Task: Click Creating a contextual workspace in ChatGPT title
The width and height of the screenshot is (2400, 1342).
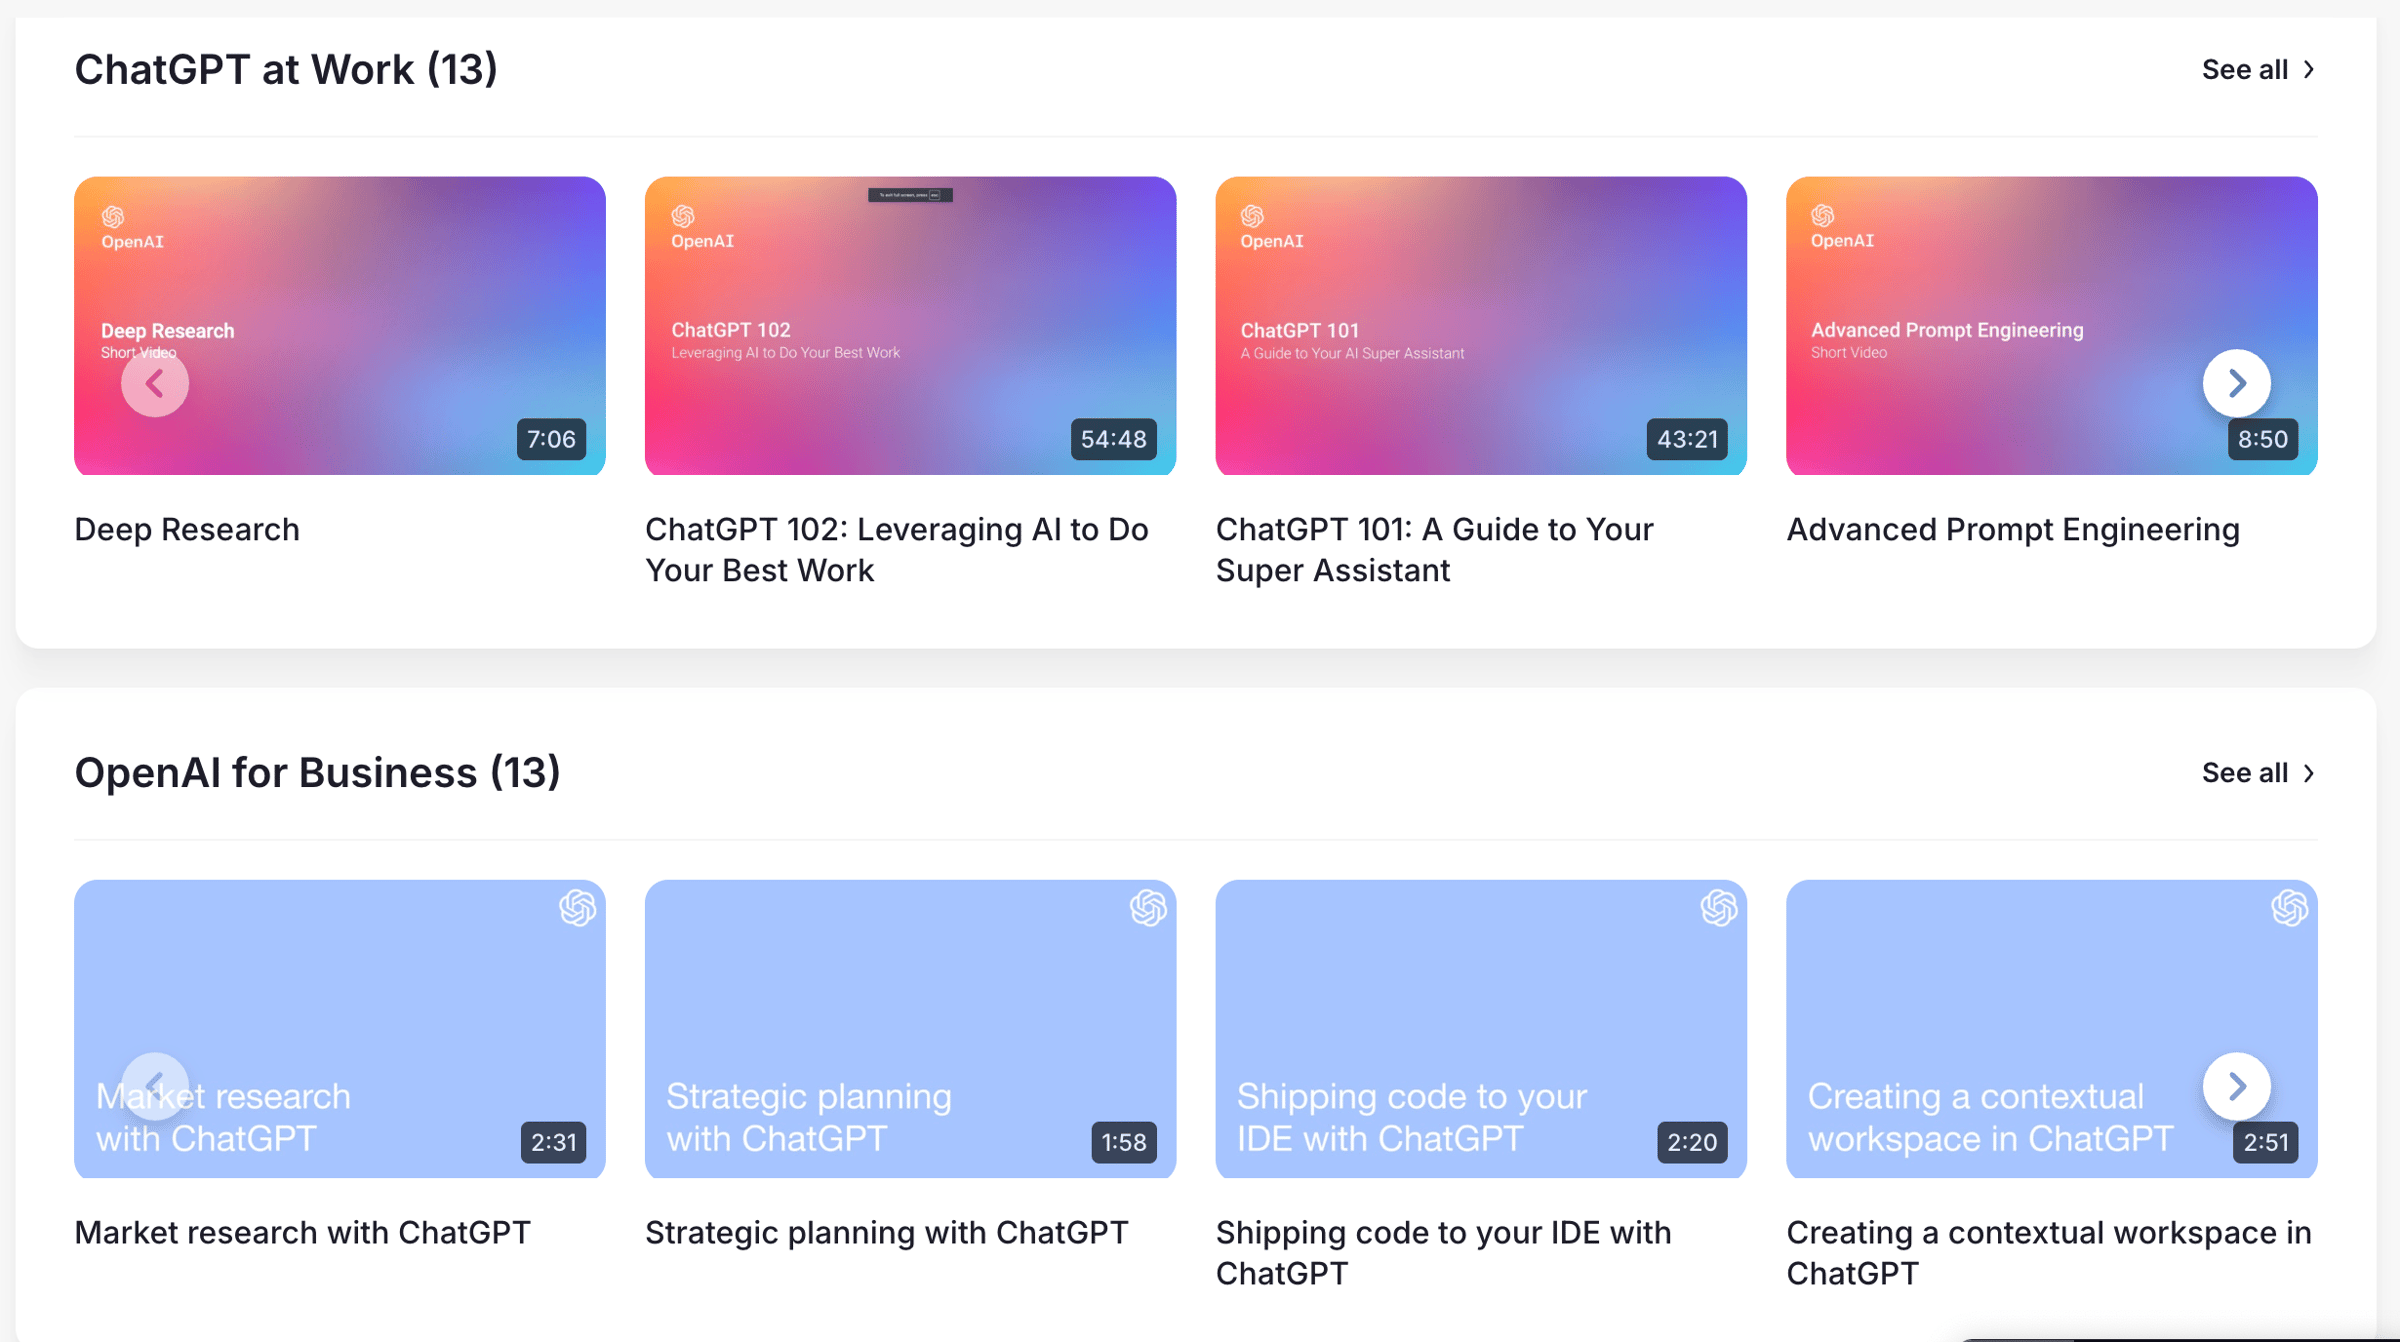Action: tap(2049, 1252)
